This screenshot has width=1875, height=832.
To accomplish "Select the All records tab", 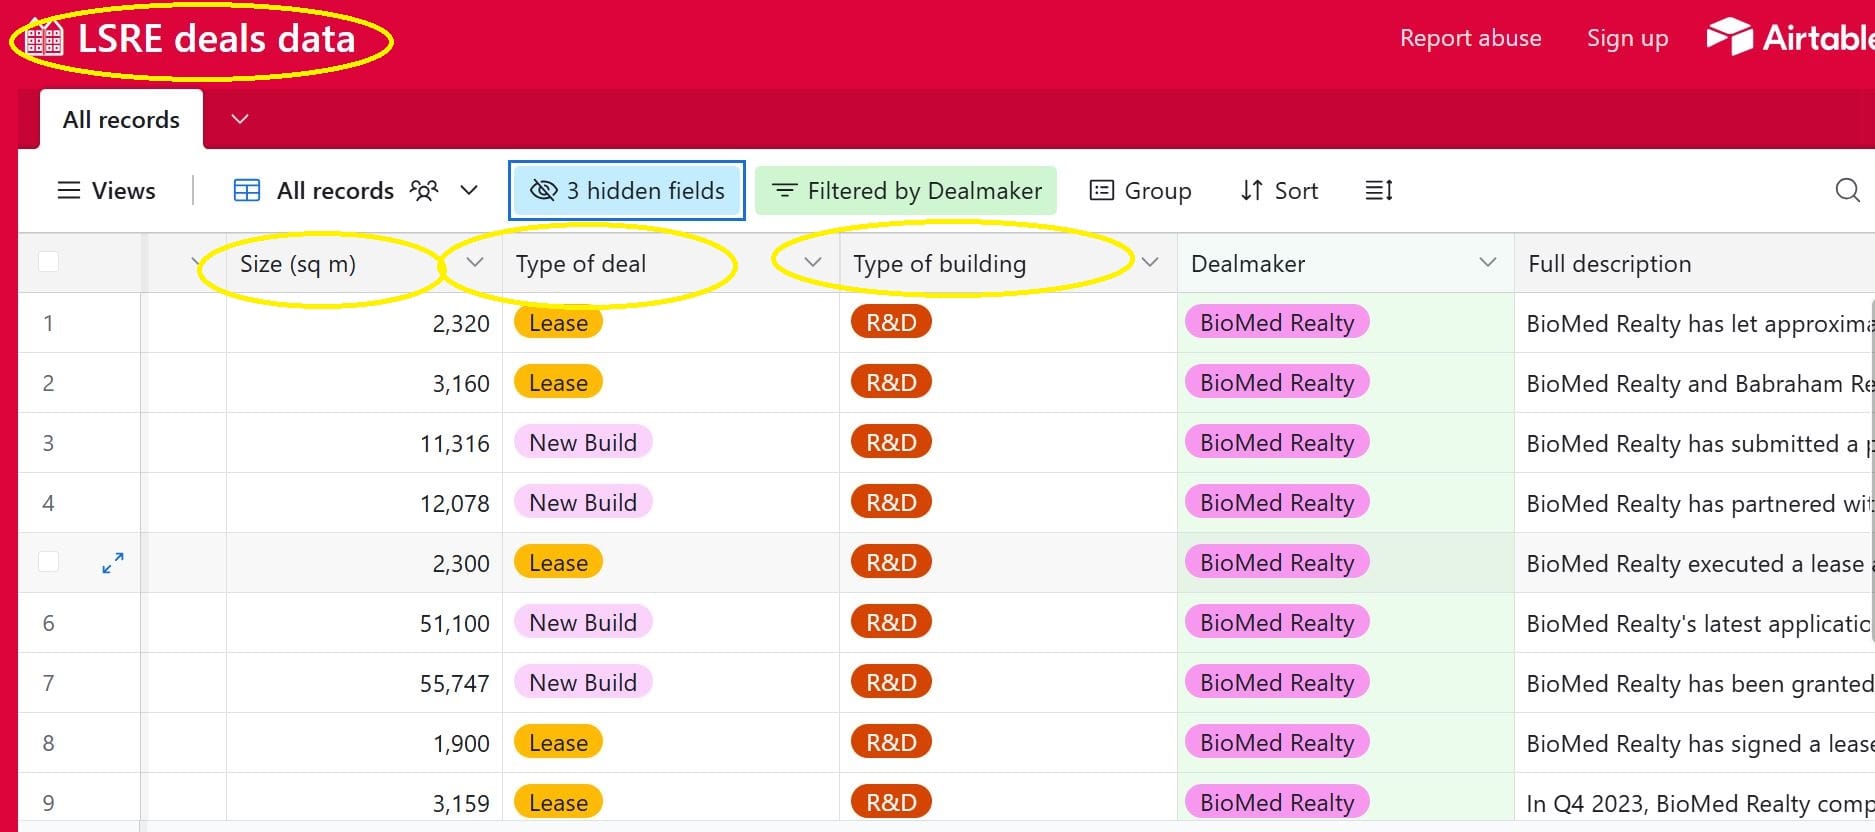I will click(121, 119).
